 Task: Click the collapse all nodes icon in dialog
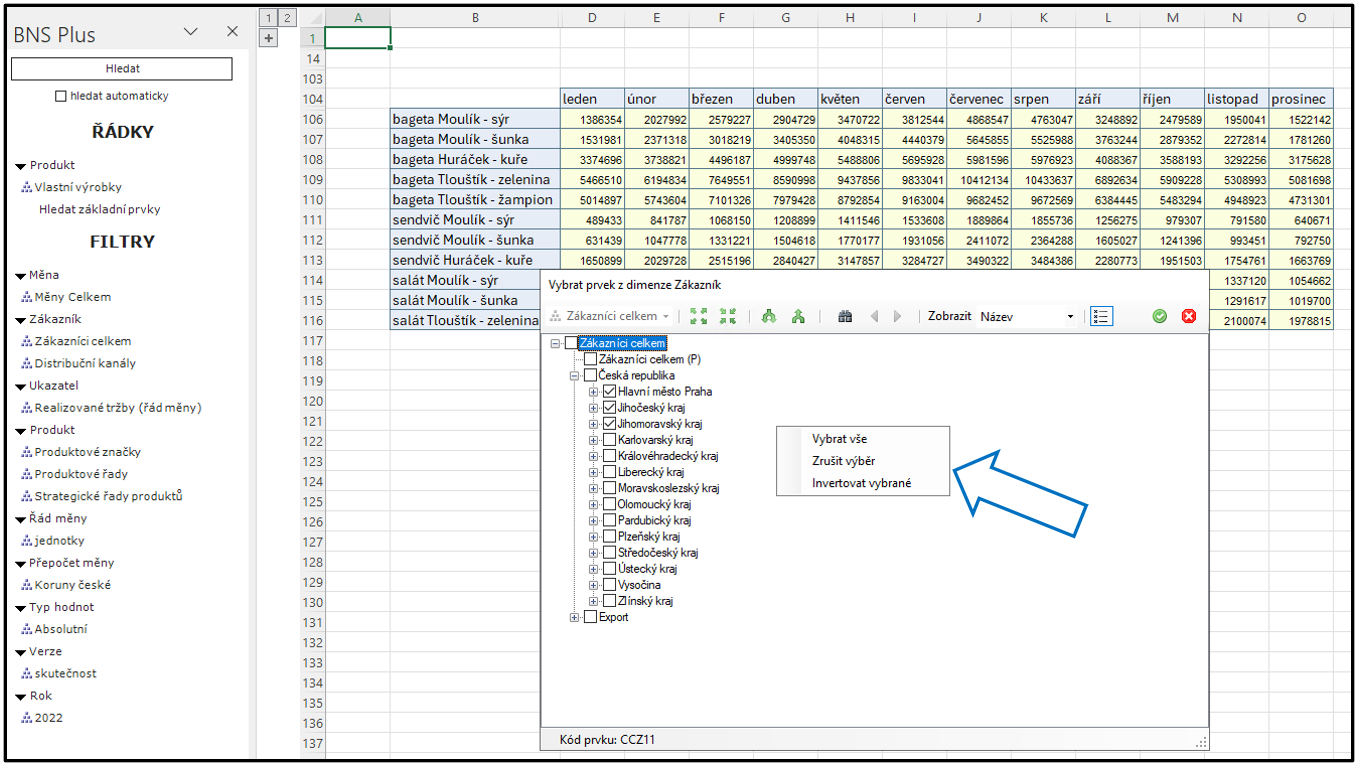727,316
